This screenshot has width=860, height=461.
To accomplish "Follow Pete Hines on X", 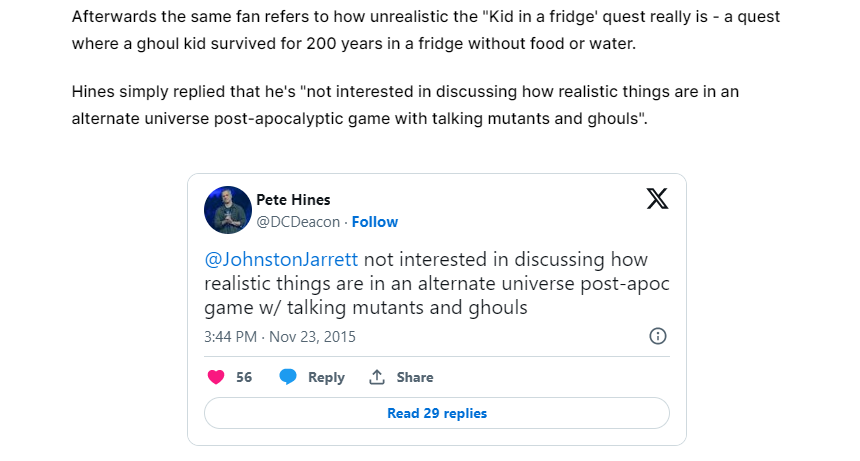I will pyautogui.click(x=375, y=222).
